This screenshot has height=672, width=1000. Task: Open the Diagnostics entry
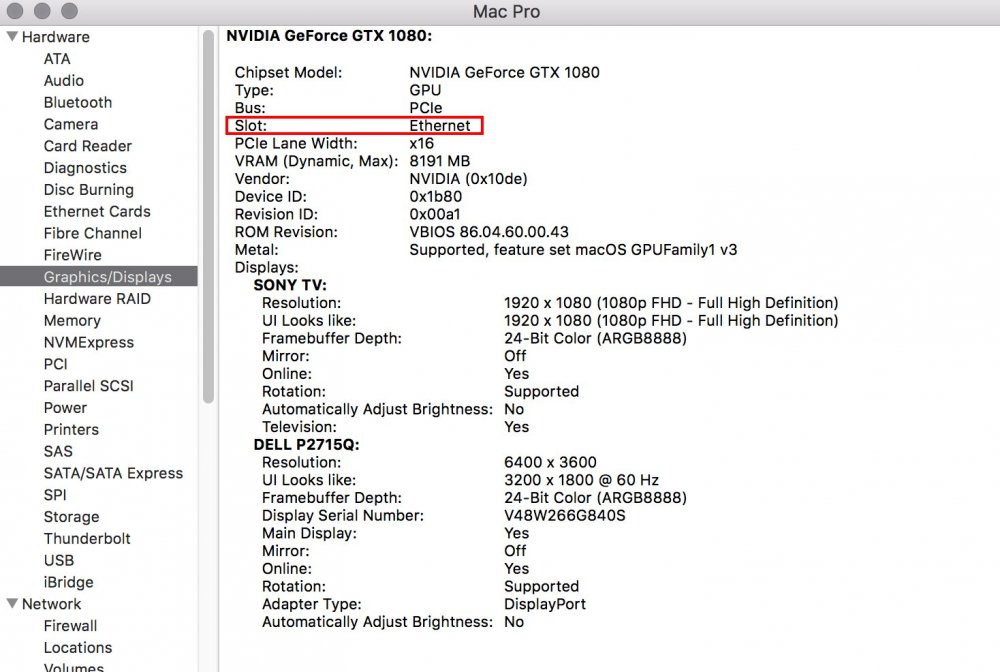(85, 168)
